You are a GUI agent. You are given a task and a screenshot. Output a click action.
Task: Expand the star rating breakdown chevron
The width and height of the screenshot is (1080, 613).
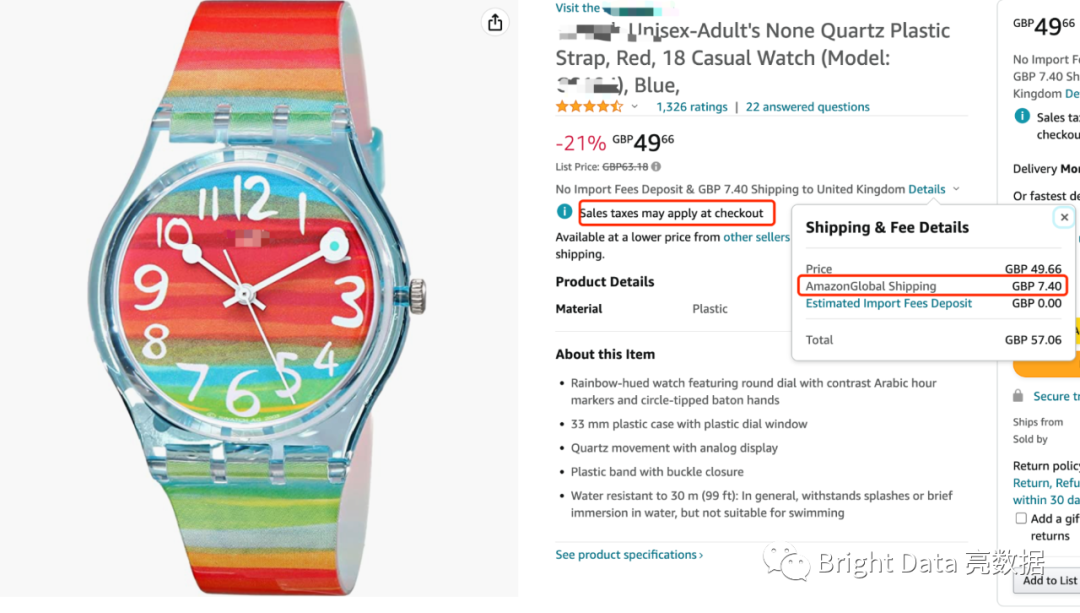pyautogui.click(x=634, y=107)
